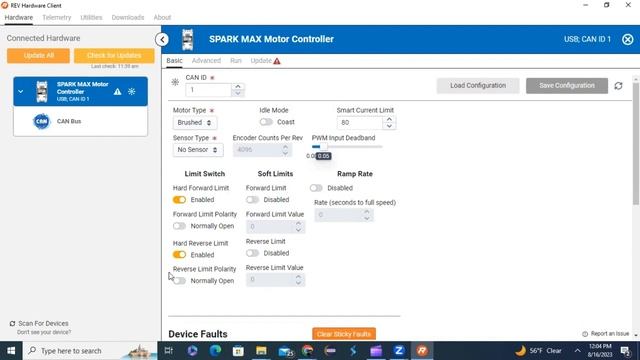Screen dimensions: 640x360
Task: Open the Motor Type dropdown
Action: pyautogui.click(x=195, y=122)
